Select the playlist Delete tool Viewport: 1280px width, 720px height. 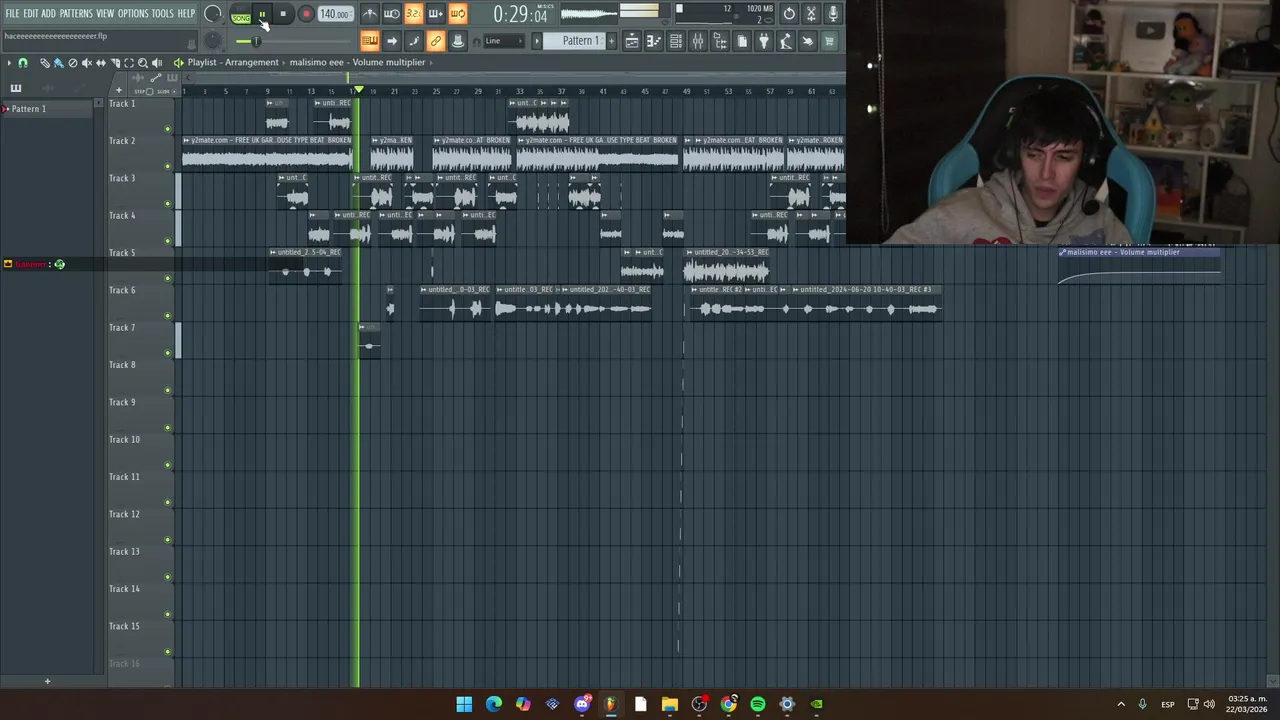72,63
